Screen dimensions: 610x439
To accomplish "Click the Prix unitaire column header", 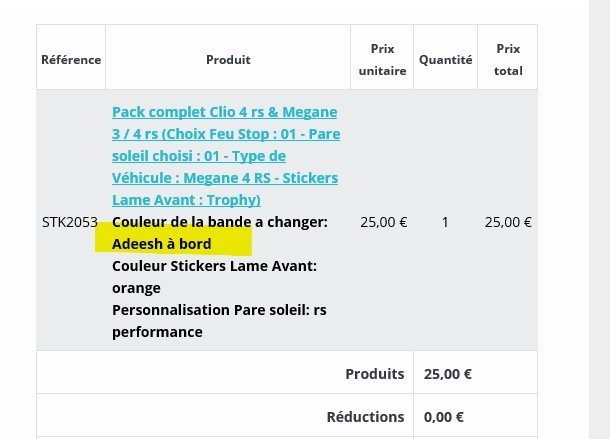I will 382,60.
